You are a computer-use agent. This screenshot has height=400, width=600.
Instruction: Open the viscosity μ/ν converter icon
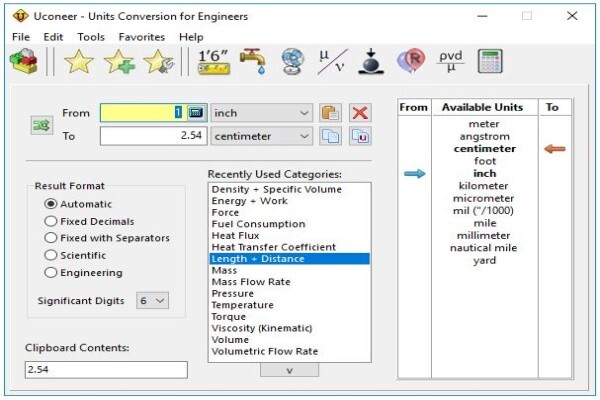tap(332, 61)
